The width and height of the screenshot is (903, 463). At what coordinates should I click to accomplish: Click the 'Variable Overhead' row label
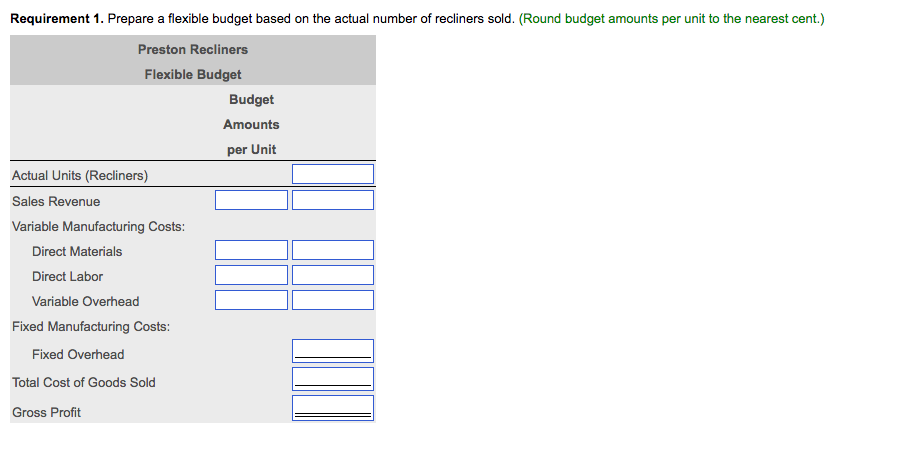[86, 301]
